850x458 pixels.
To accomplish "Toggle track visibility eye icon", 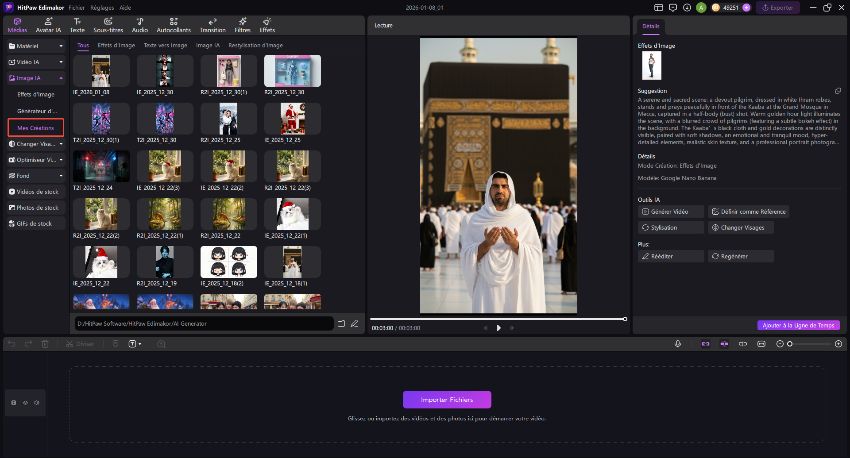I will pos(25,403).
